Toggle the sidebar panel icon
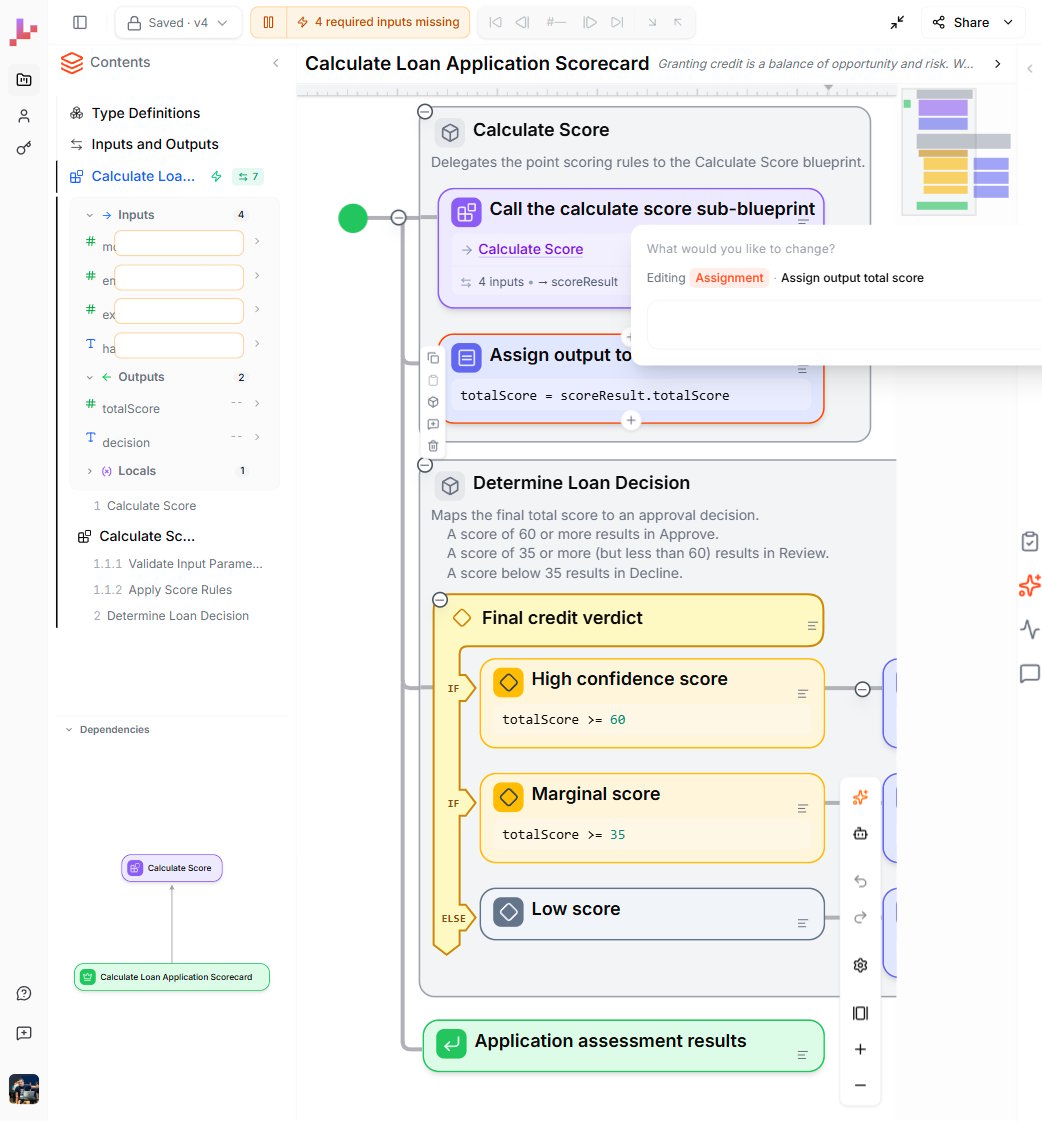 point(80,22)
